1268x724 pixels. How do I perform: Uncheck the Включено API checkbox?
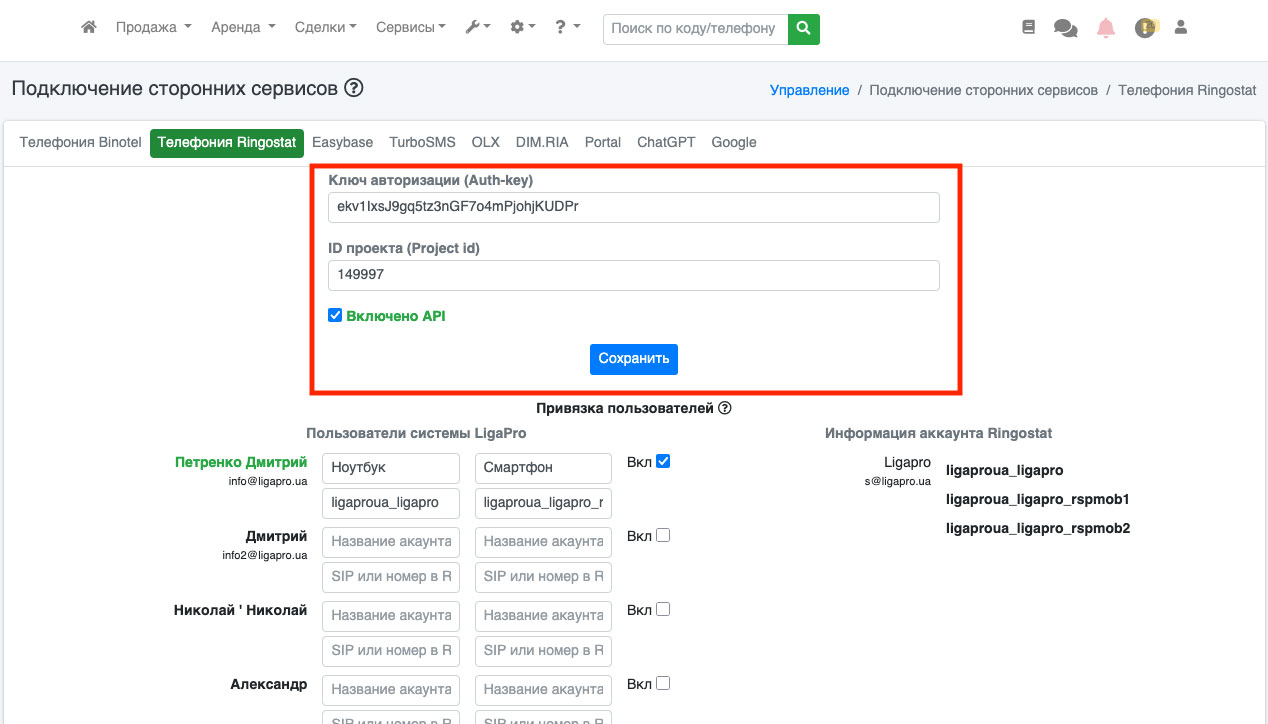(335, 316)
